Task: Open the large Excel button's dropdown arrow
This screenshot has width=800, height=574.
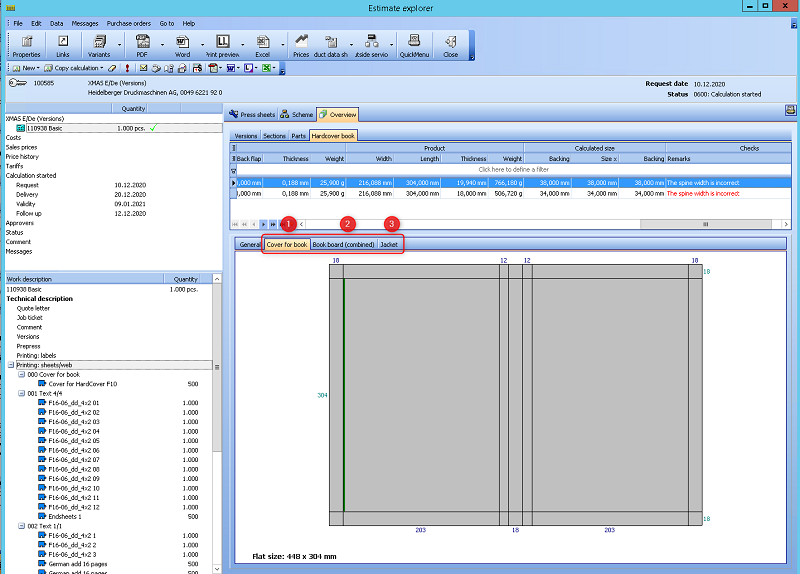Action: coord(283,45)
